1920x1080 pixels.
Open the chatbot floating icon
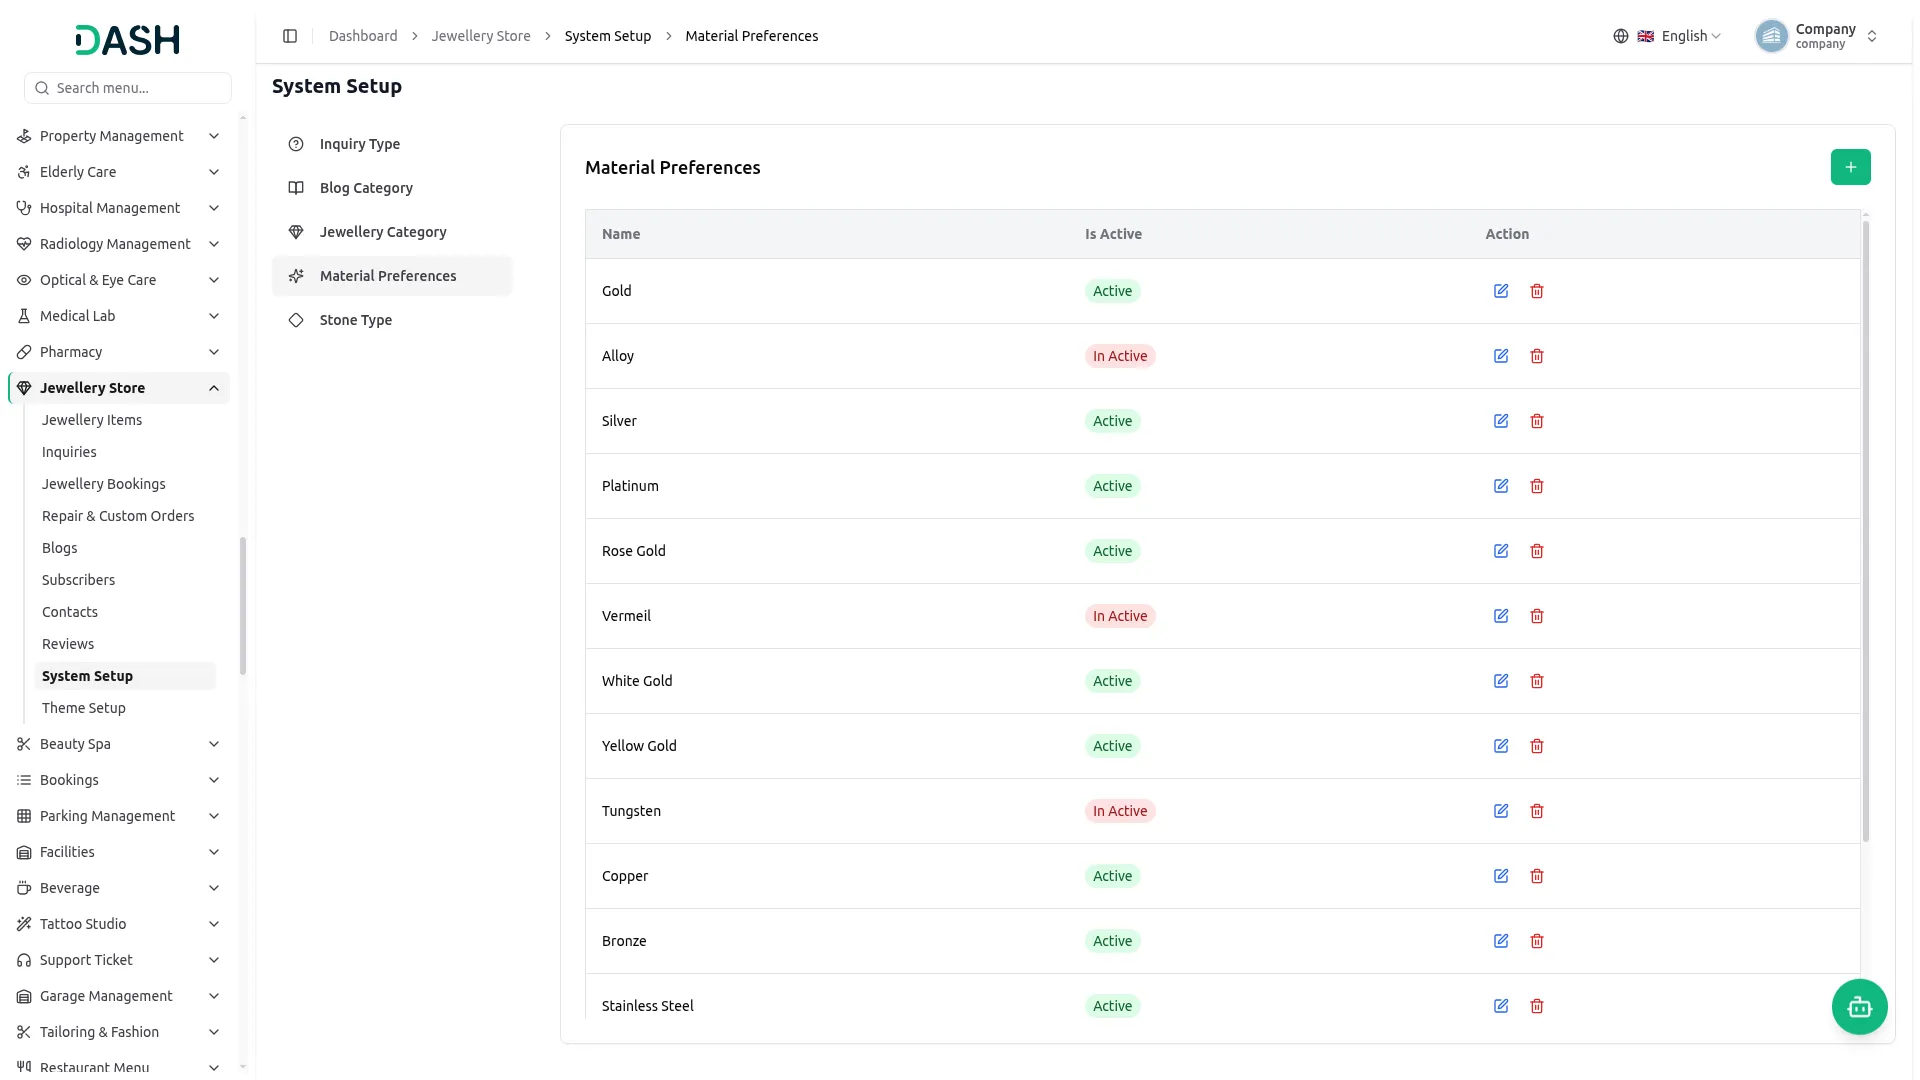[x=1859, y=1007]
